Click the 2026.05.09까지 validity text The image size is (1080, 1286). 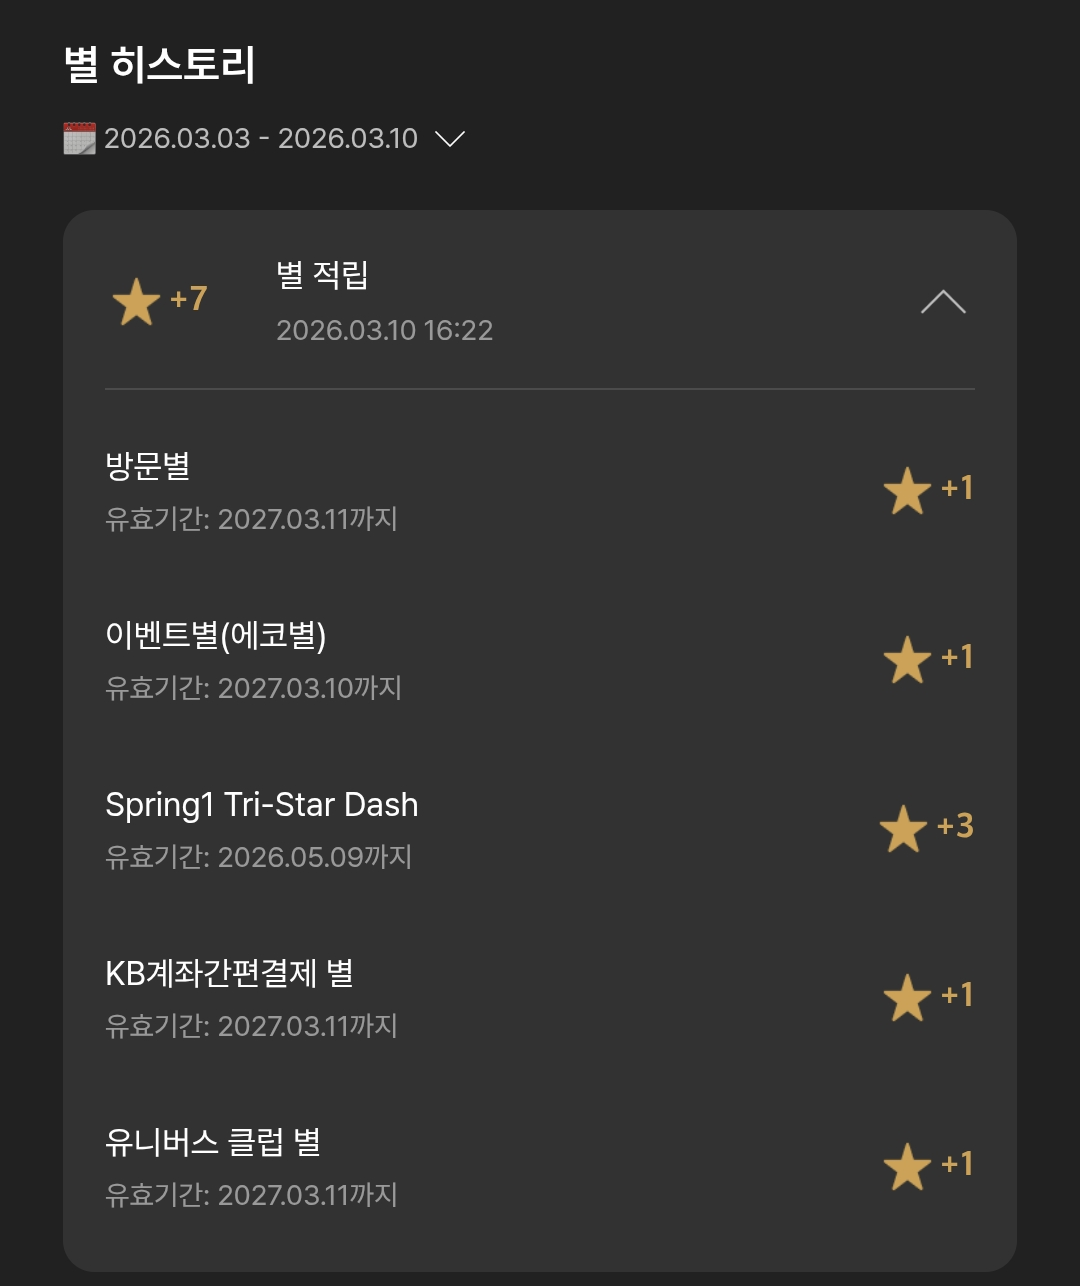pos(315,857)
